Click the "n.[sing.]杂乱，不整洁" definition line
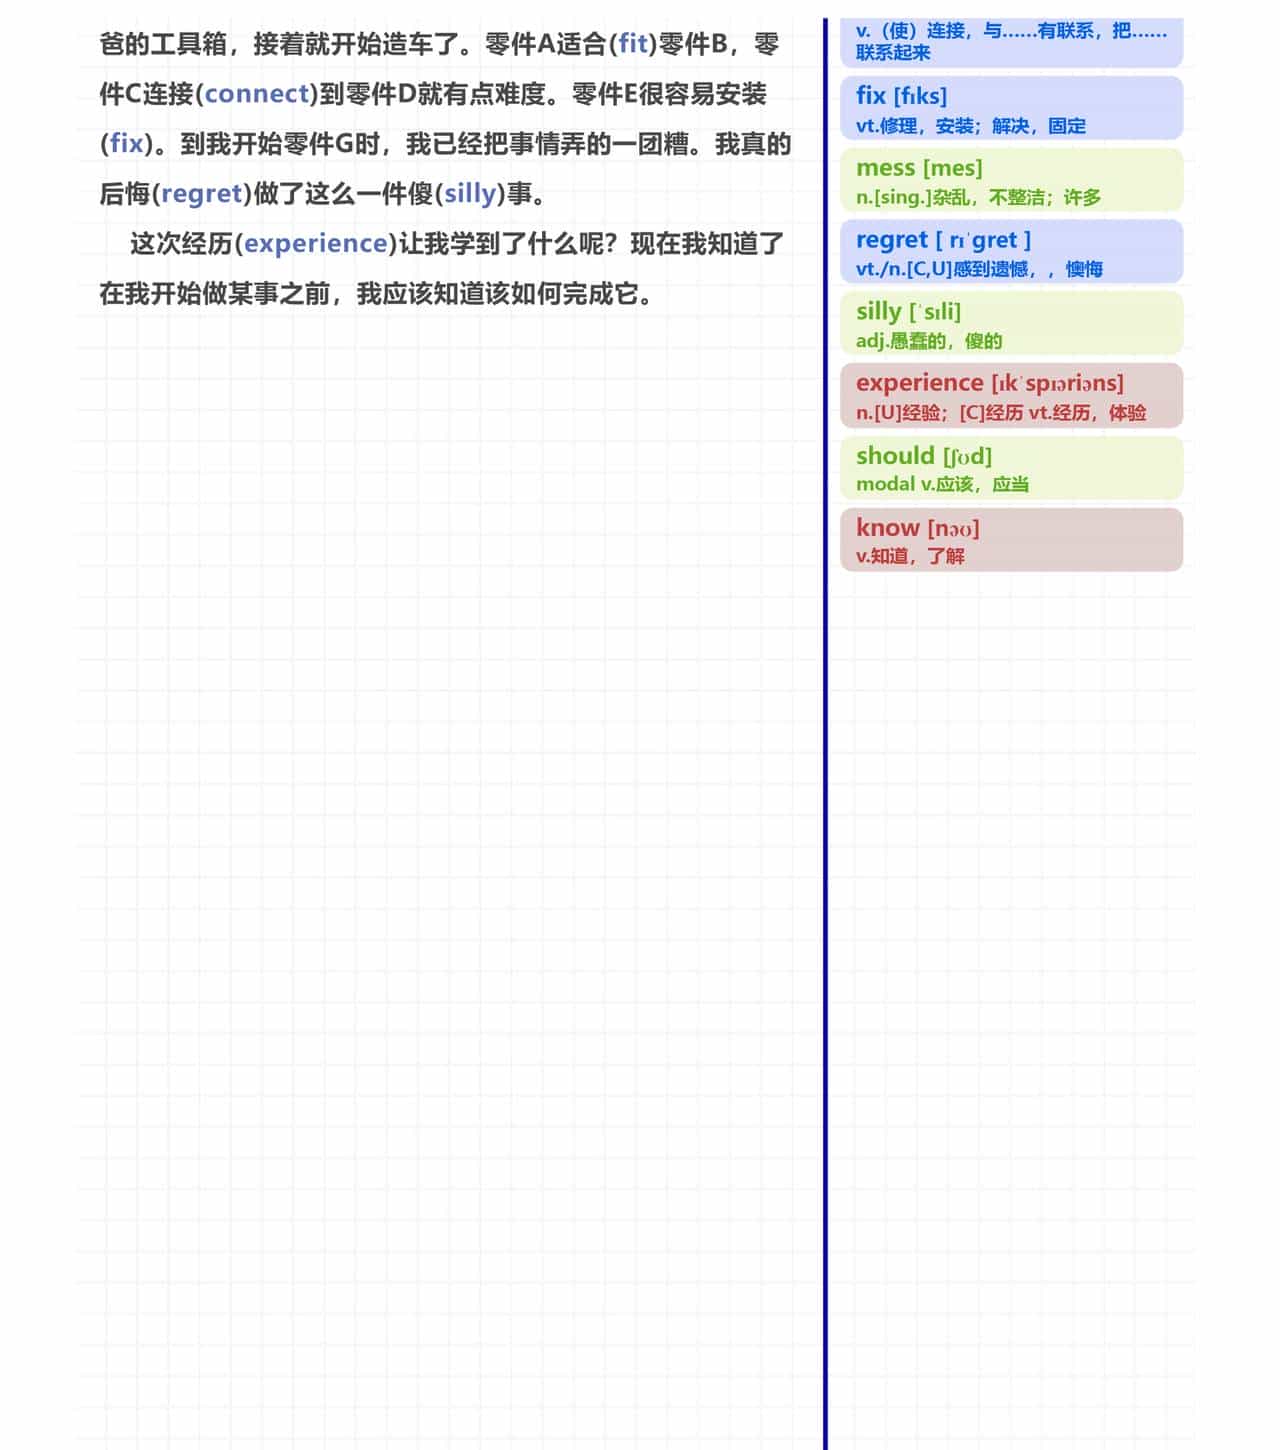Screen dimensions: 1280x1450 pos(978,197)
